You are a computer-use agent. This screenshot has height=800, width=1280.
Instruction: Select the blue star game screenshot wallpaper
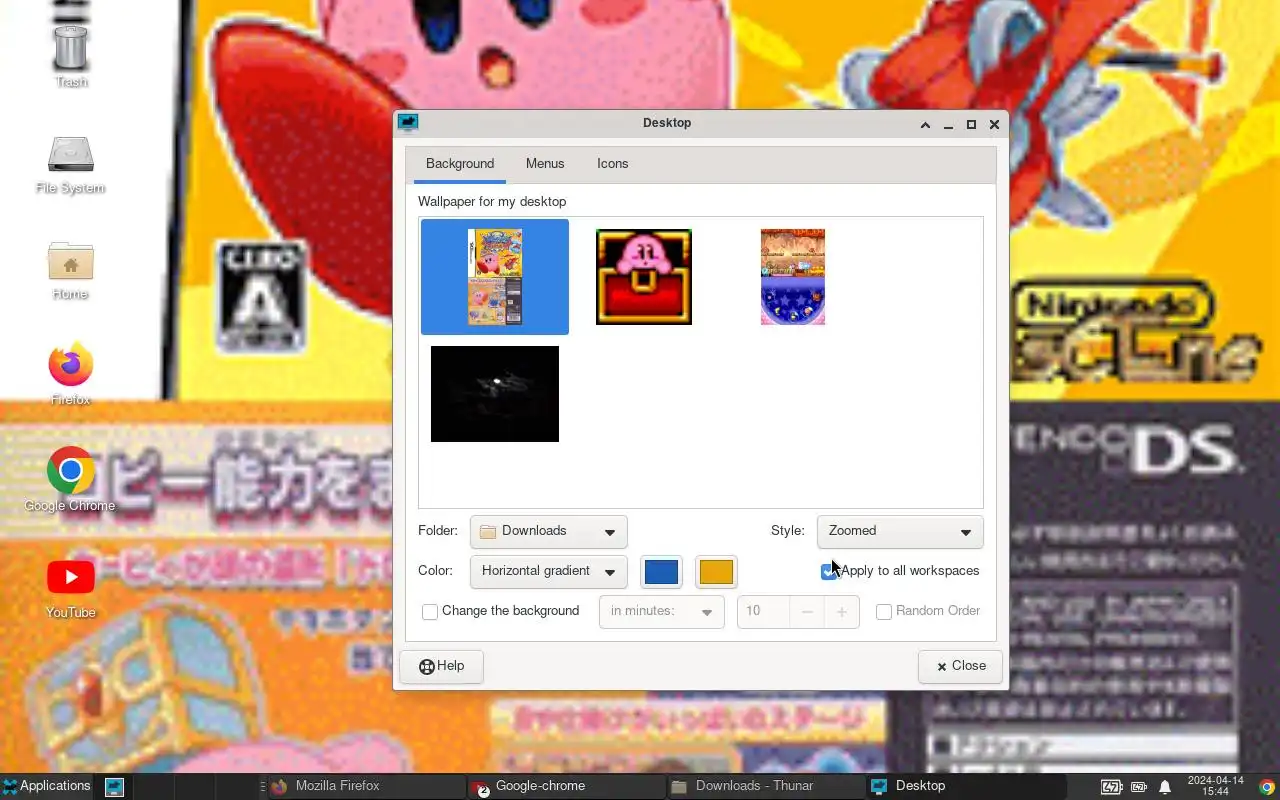point(793,277)
